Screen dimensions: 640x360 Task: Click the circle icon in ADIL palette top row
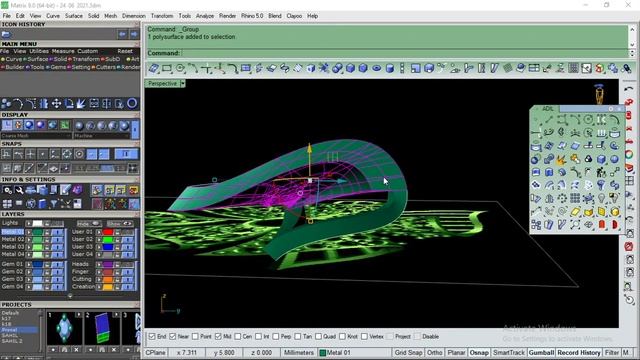click(588, 120)
